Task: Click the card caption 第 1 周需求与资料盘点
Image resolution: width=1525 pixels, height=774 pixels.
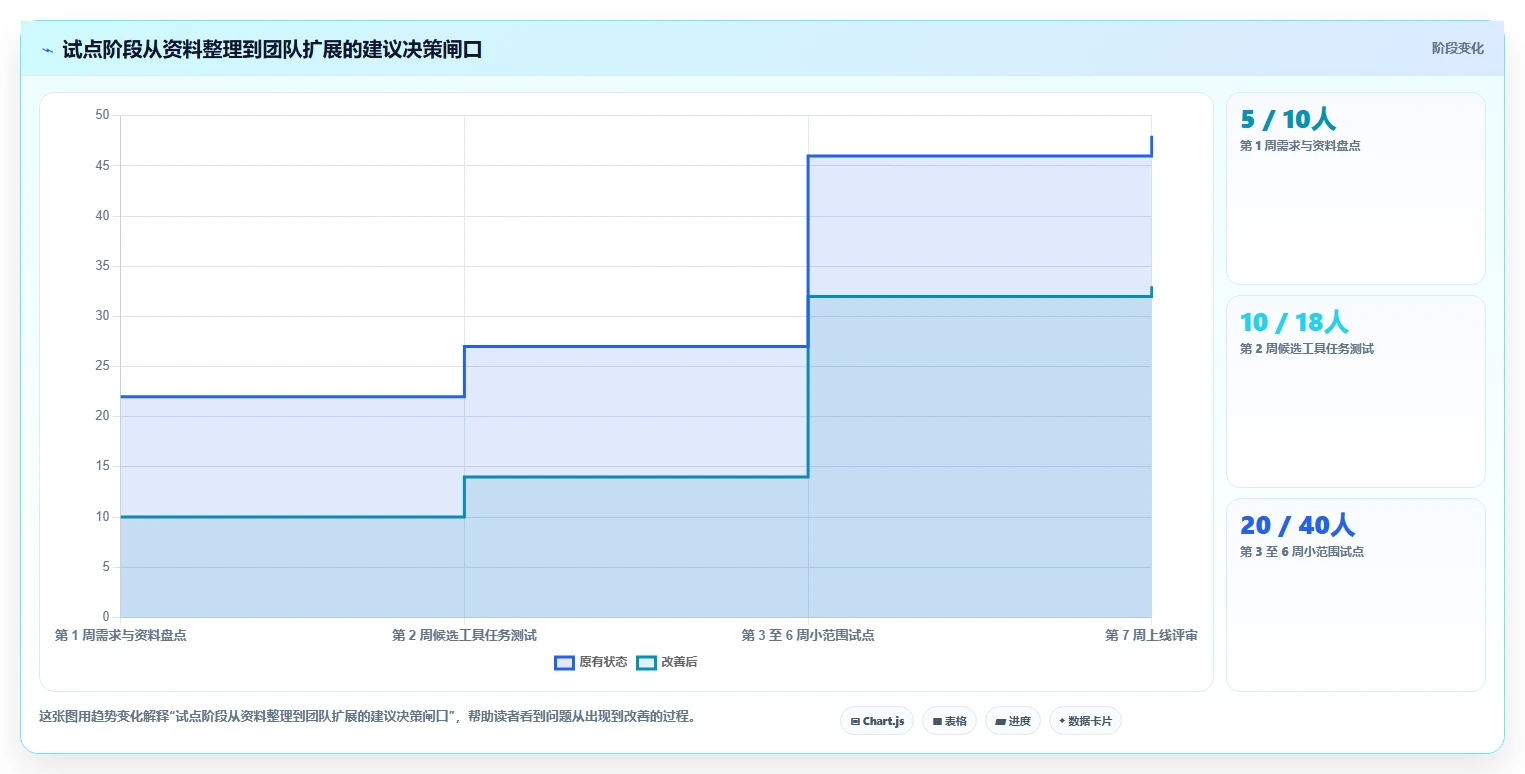Action: (1300, 145)
